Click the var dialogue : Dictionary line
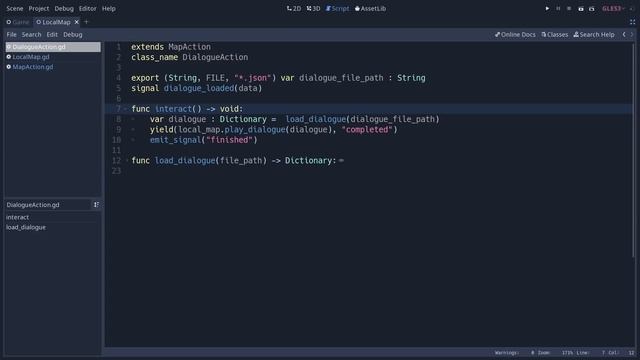 (x=294, y=119)
